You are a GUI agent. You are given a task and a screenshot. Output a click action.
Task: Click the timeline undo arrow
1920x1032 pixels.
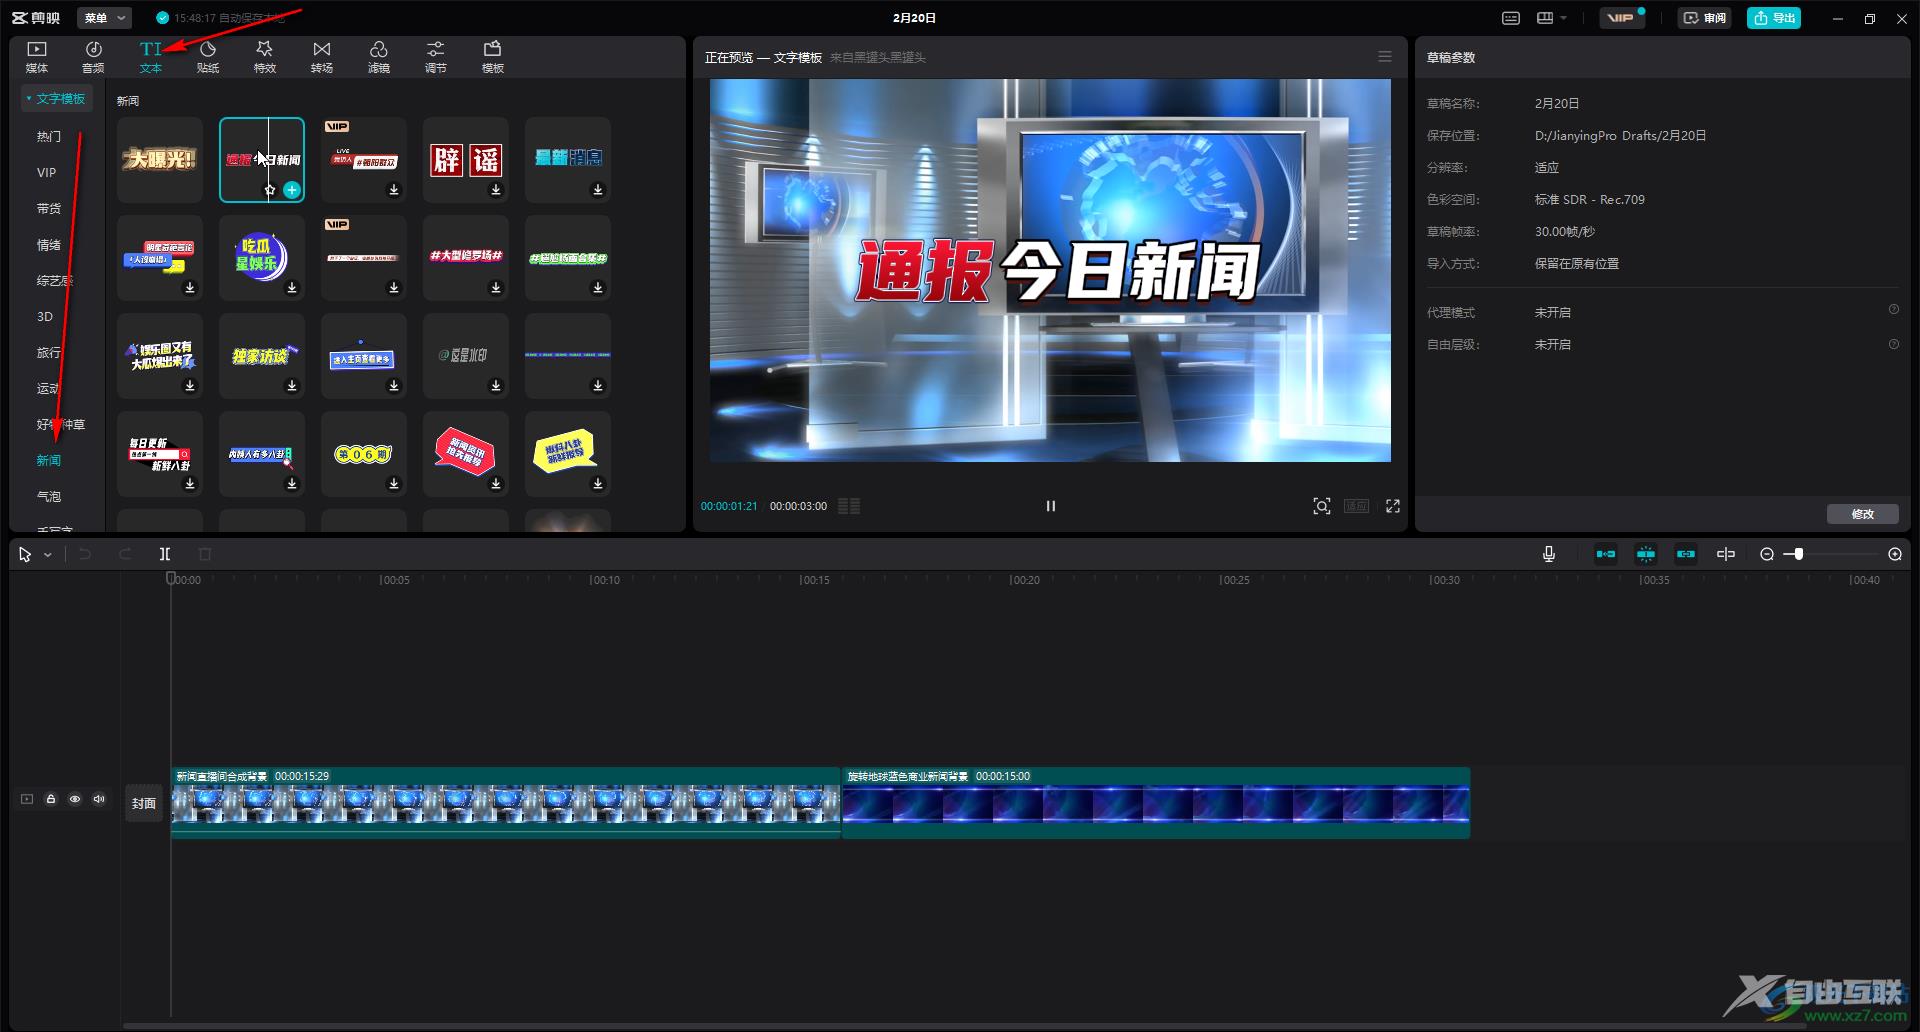tap(85, 554)
